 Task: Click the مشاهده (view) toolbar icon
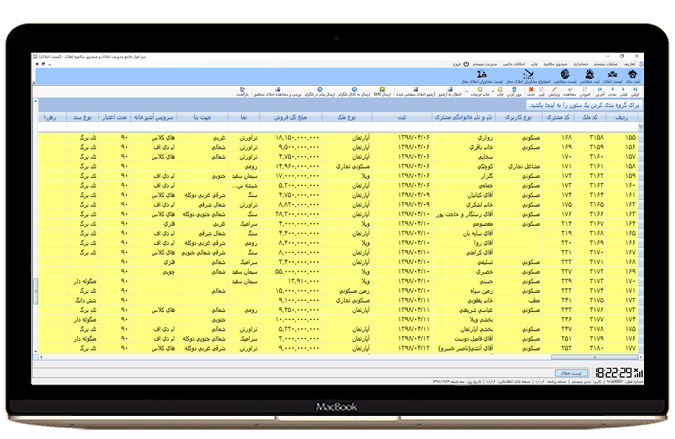[570, 90]
